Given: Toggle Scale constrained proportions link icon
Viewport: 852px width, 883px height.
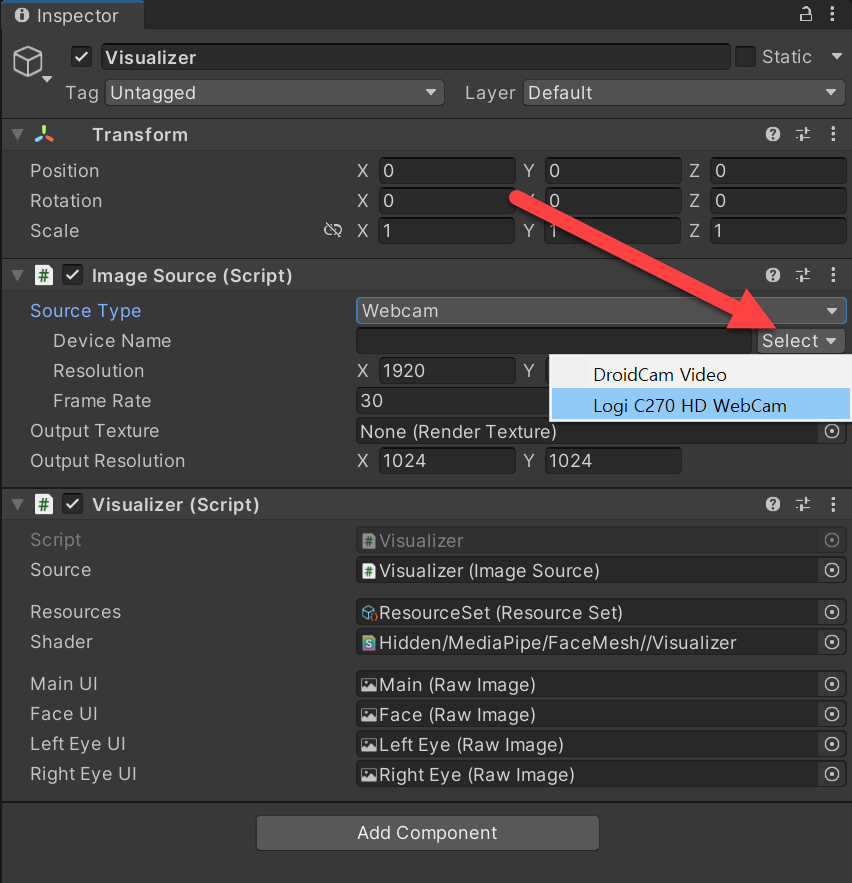Looking at the screenshot, I should pos(333,230).
